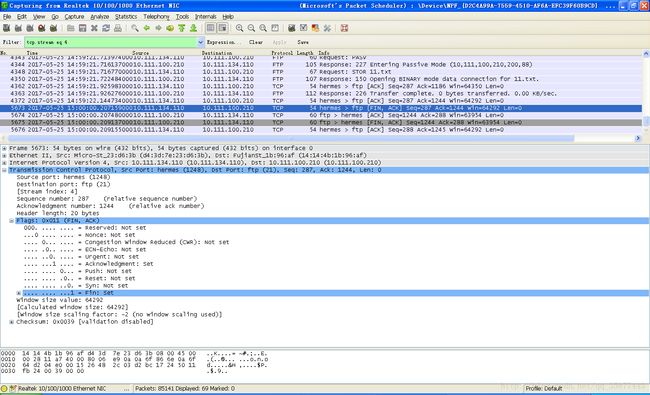The width and height of the screenshot is (650, 395).
Task: Find a packet with magnifier icon
Action: (x=135, y=28)
